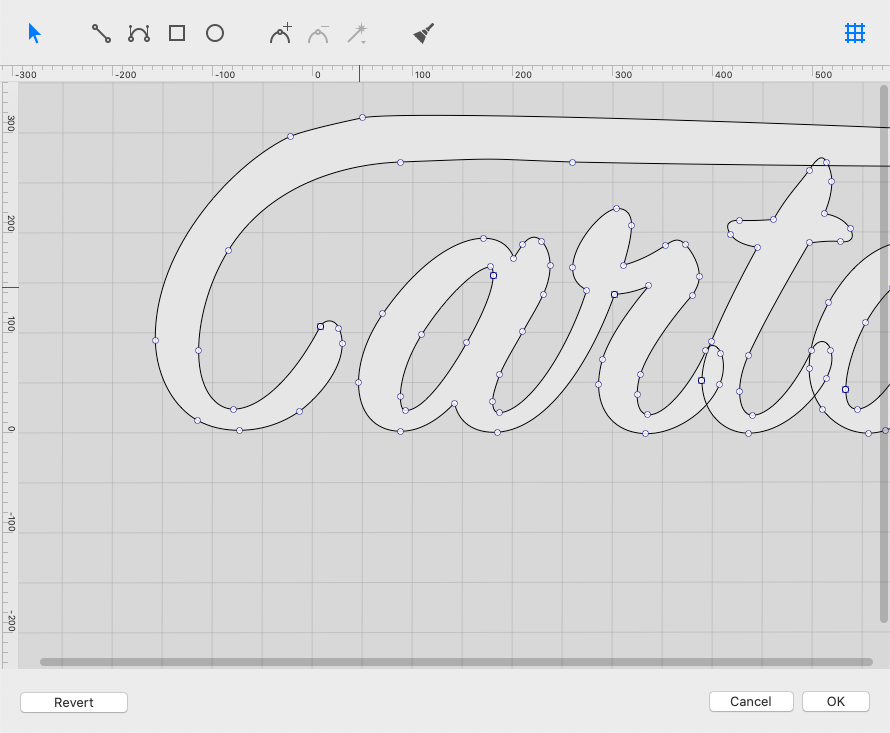This screenshot has height=733, width=890.
Task: Choose the straight line tool
Action: point(102,33)
